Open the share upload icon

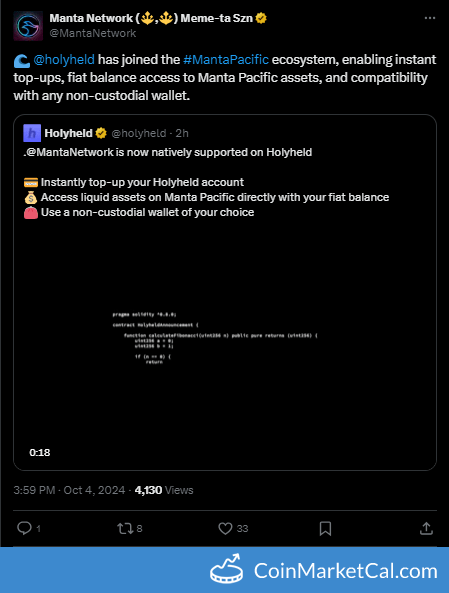tap(426, 528)
